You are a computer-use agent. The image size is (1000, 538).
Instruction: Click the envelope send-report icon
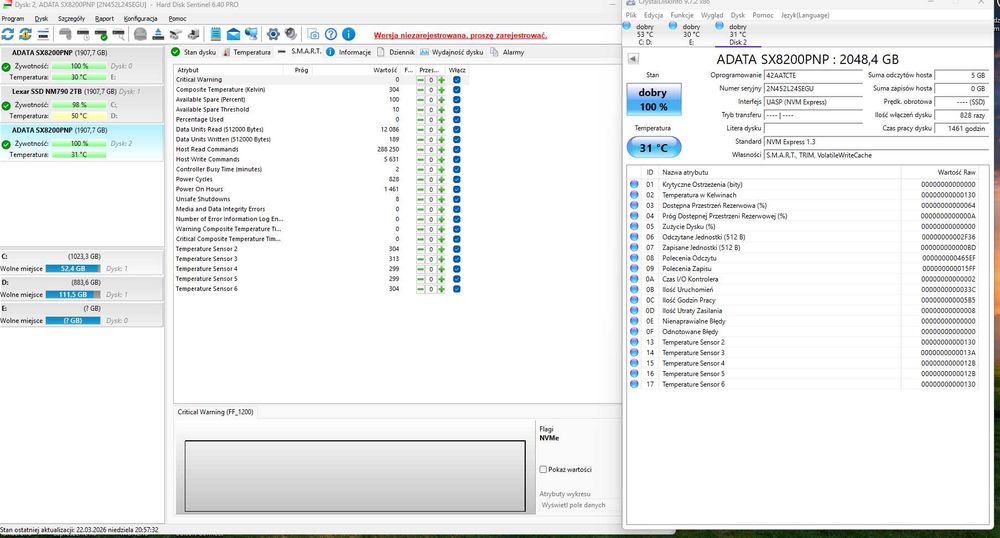click(x=233, y=34)
